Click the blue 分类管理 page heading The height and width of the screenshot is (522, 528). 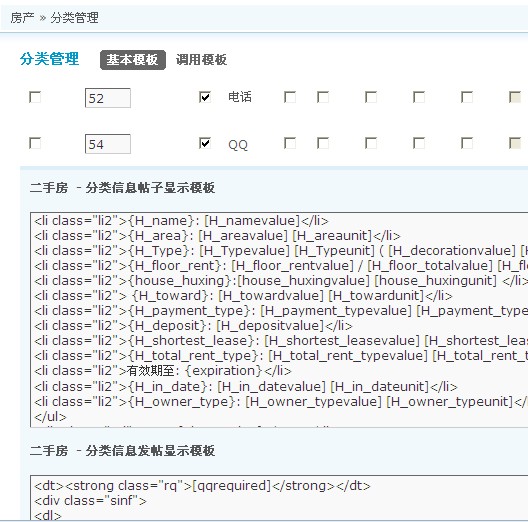(49, 59)
